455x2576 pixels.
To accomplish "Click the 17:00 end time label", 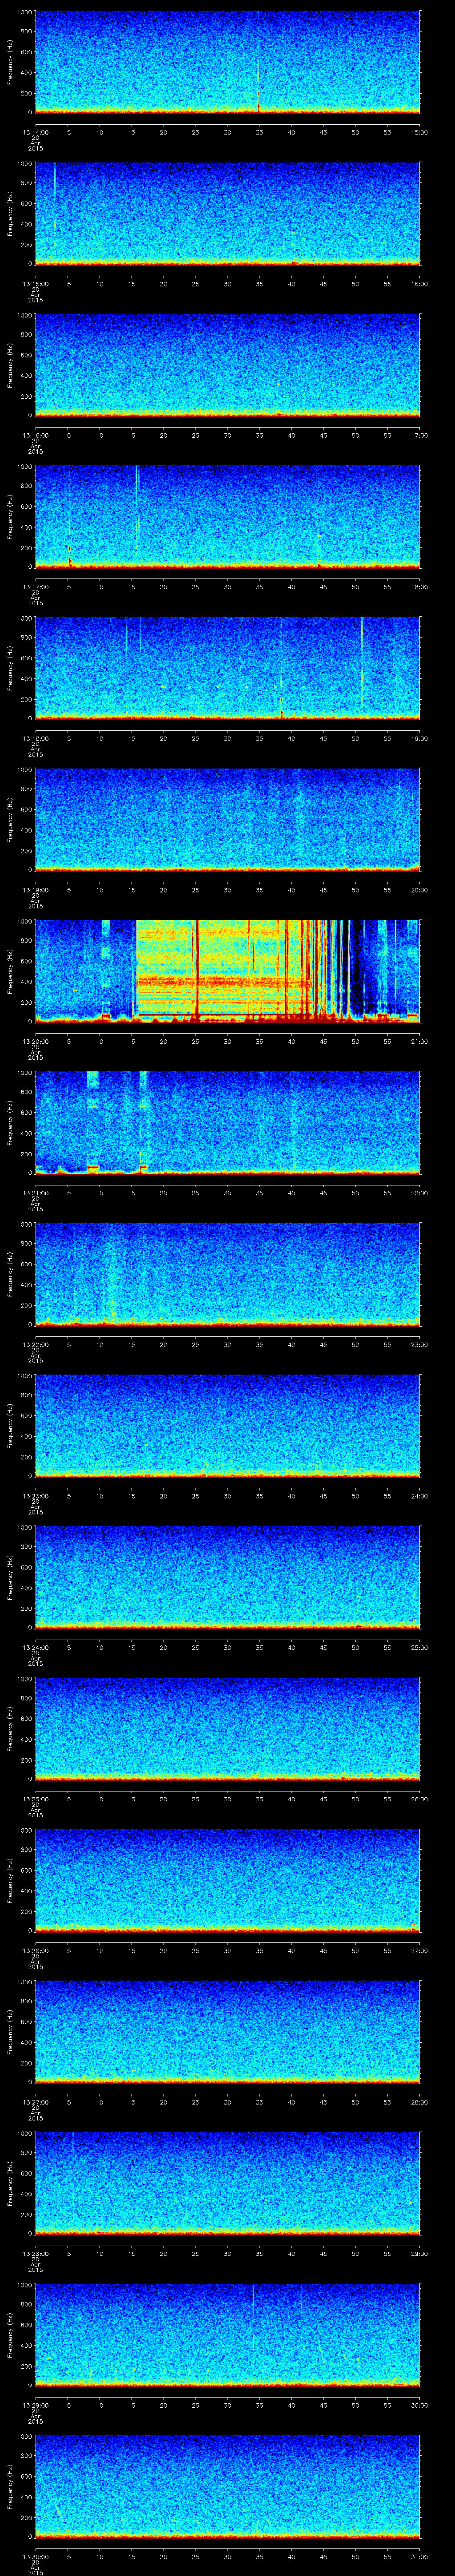I will 420,435.
